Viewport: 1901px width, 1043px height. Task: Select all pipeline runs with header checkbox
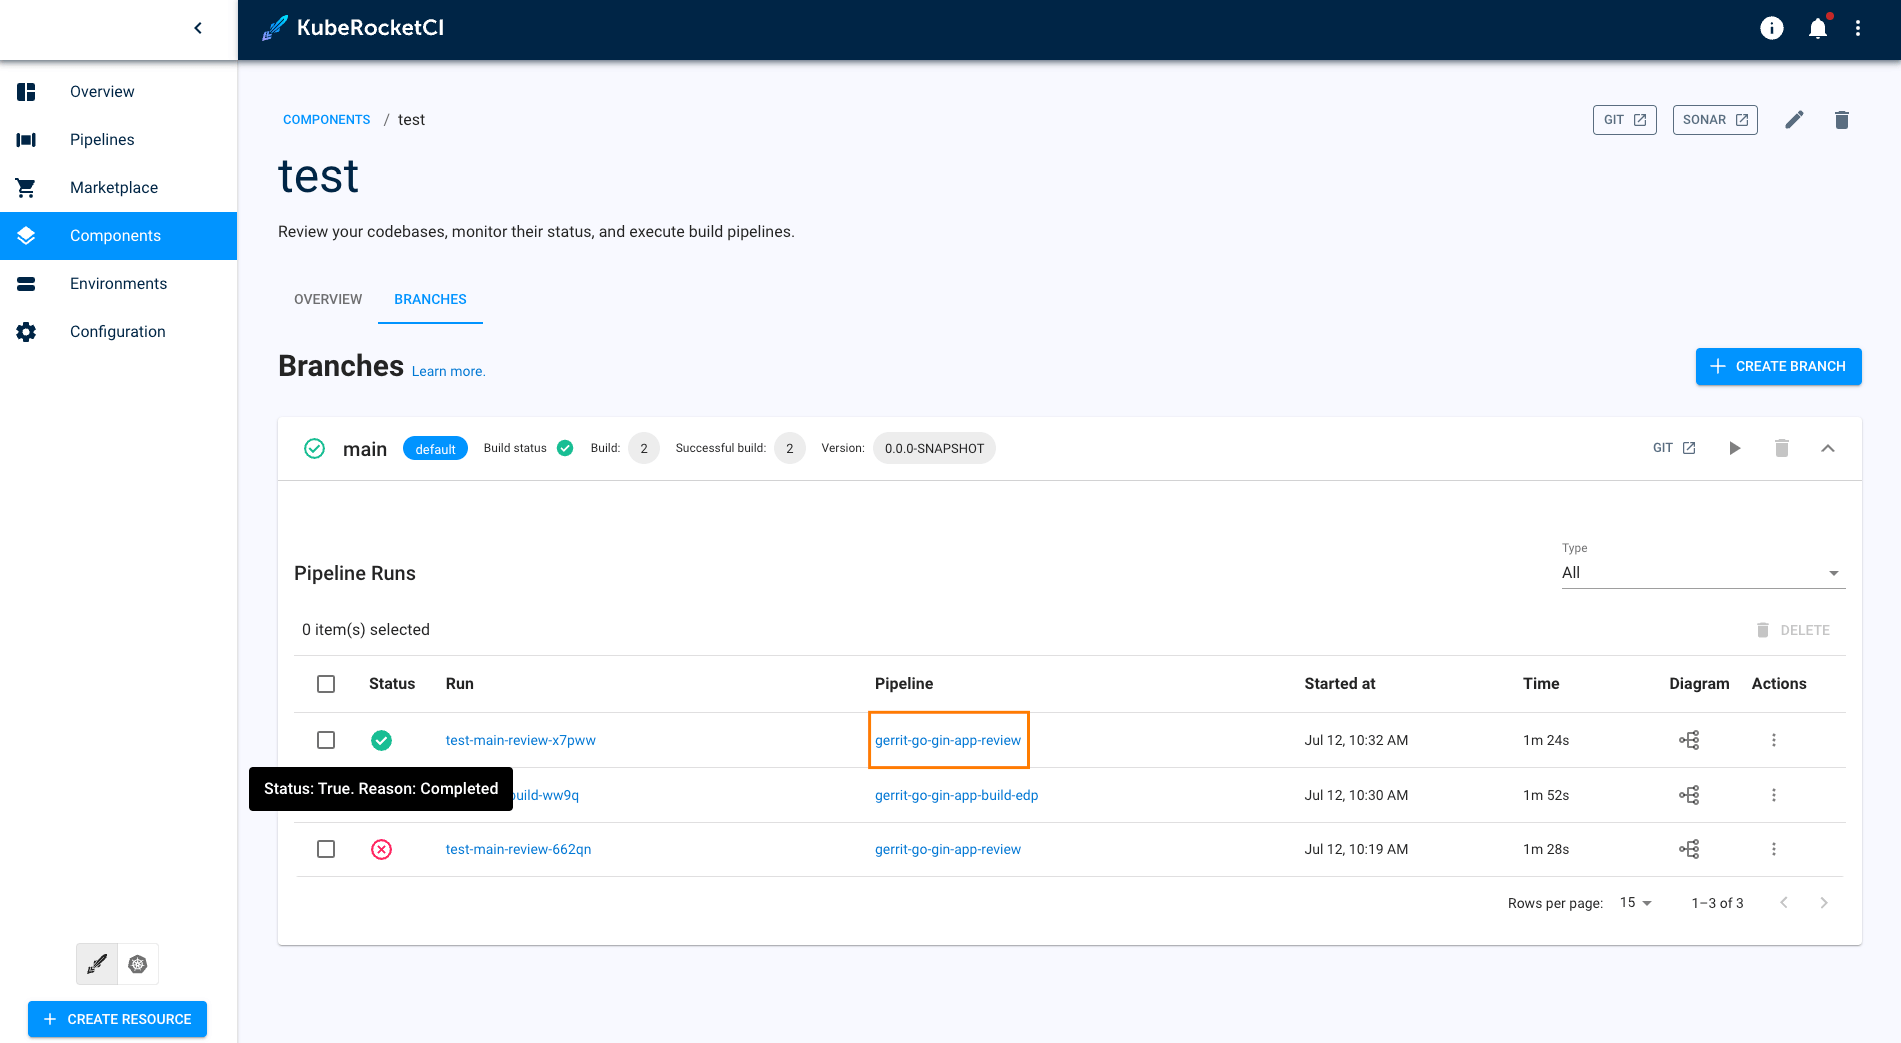(x=326, y=684)
